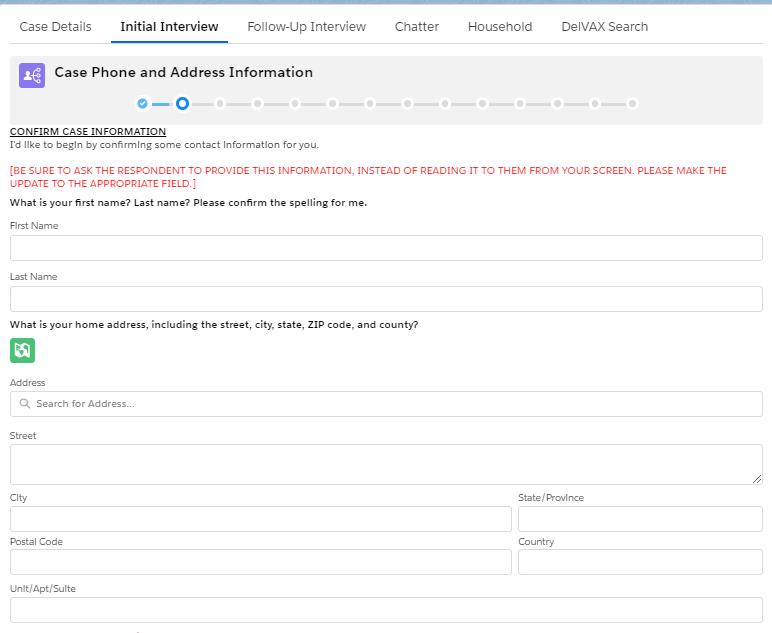Open the Chatter tab
The width and height of the screenshot is (772, 633).
pos(417,27)
